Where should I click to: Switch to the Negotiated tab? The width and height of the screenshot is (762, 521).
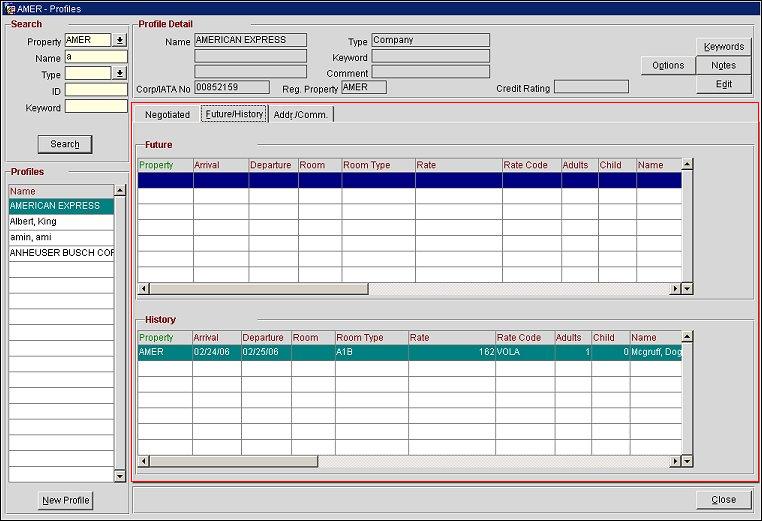point(167,115)
